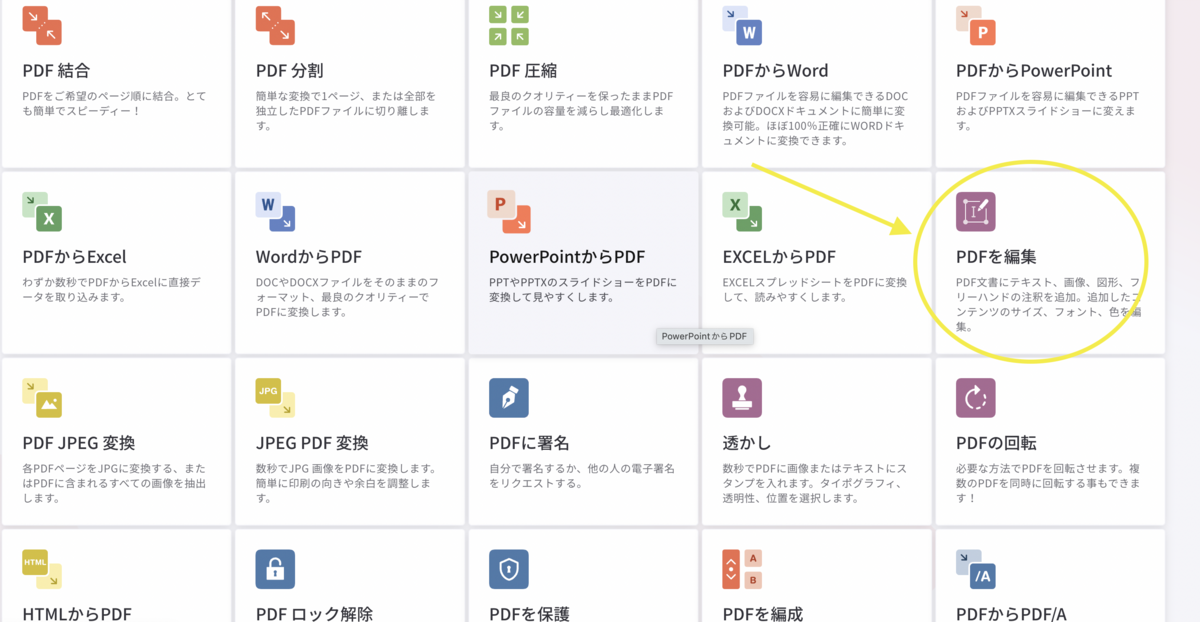
Task: Click the PDFからExcel icon
Action: (x=42, y=211)
